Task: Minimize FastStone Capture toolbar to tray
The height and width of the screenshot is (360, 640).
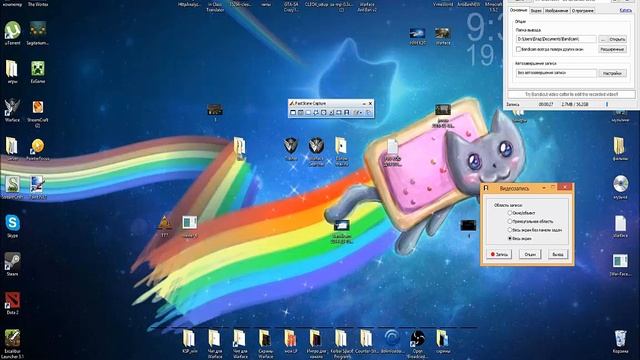Action: 364,104
